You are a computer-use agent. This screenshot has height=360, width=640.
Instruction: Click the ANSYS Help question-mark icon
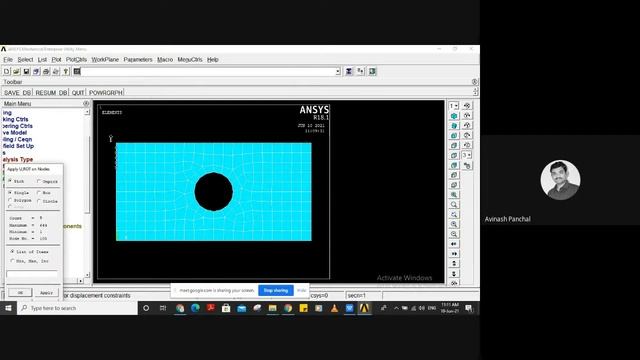66,71
